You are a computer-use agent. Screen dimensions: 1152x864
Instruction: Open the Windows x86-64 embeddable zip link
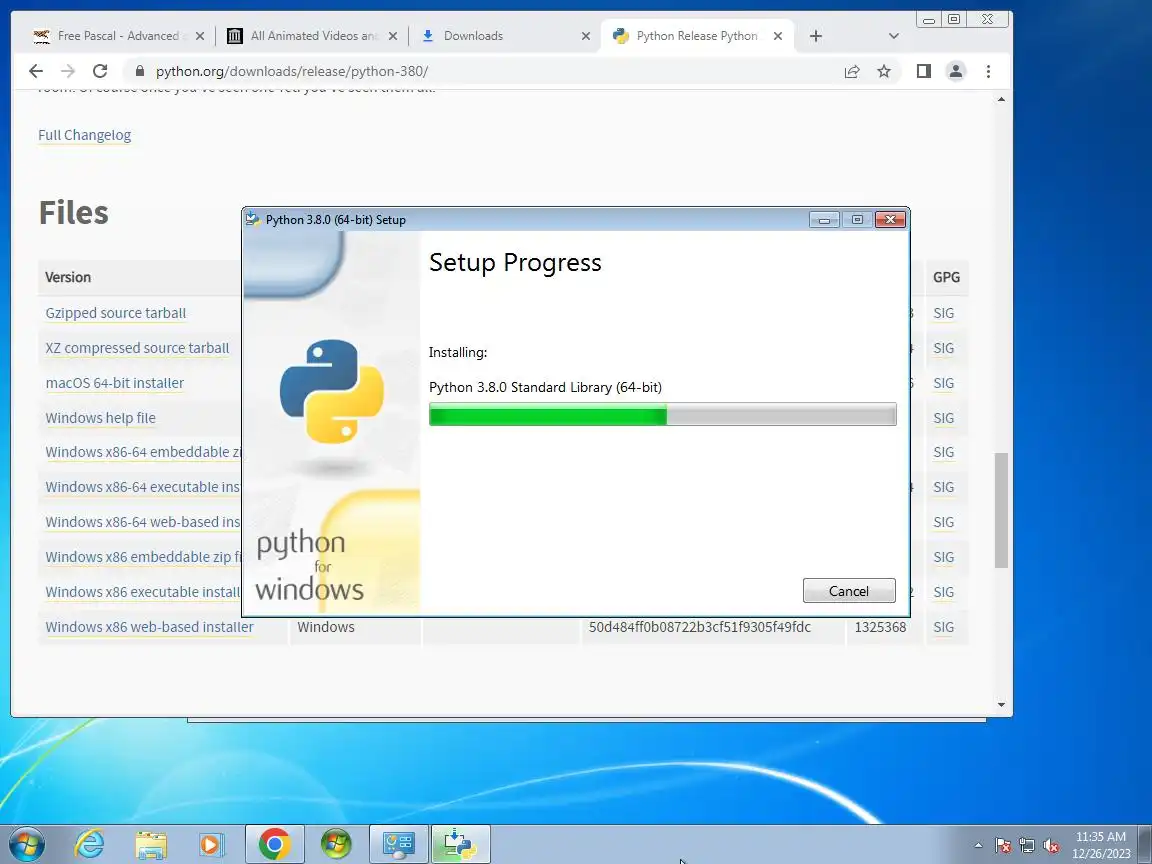143,452
